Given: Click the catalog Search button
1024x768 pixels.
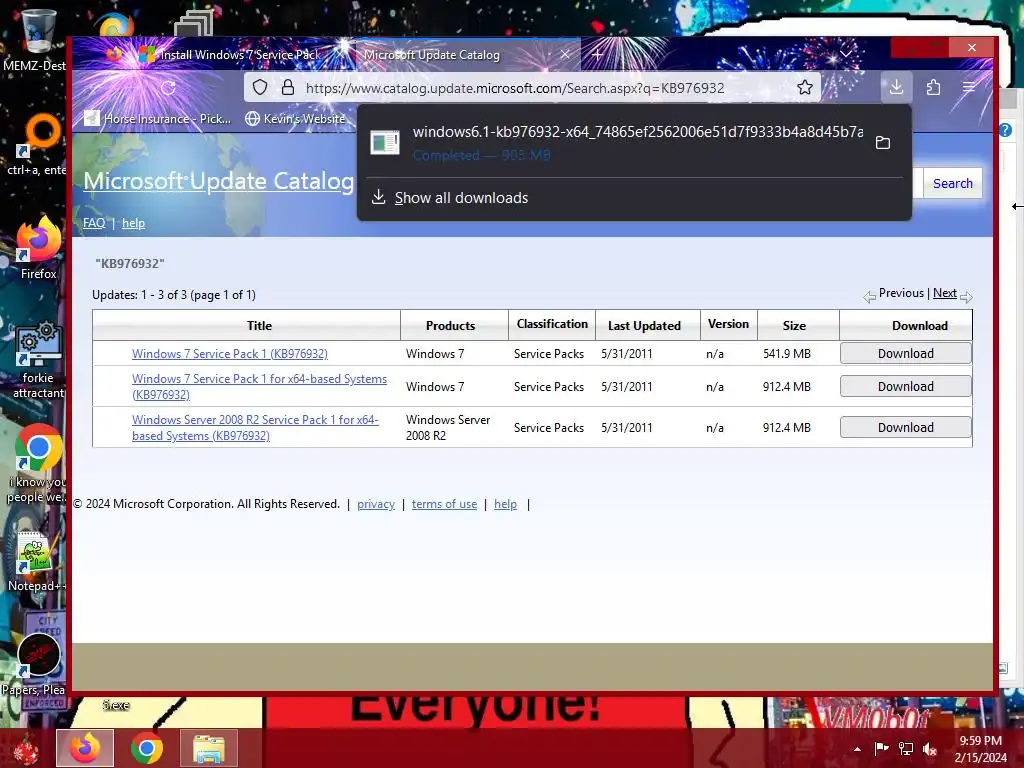Looking at the screenshot, I should click(952, 184).
